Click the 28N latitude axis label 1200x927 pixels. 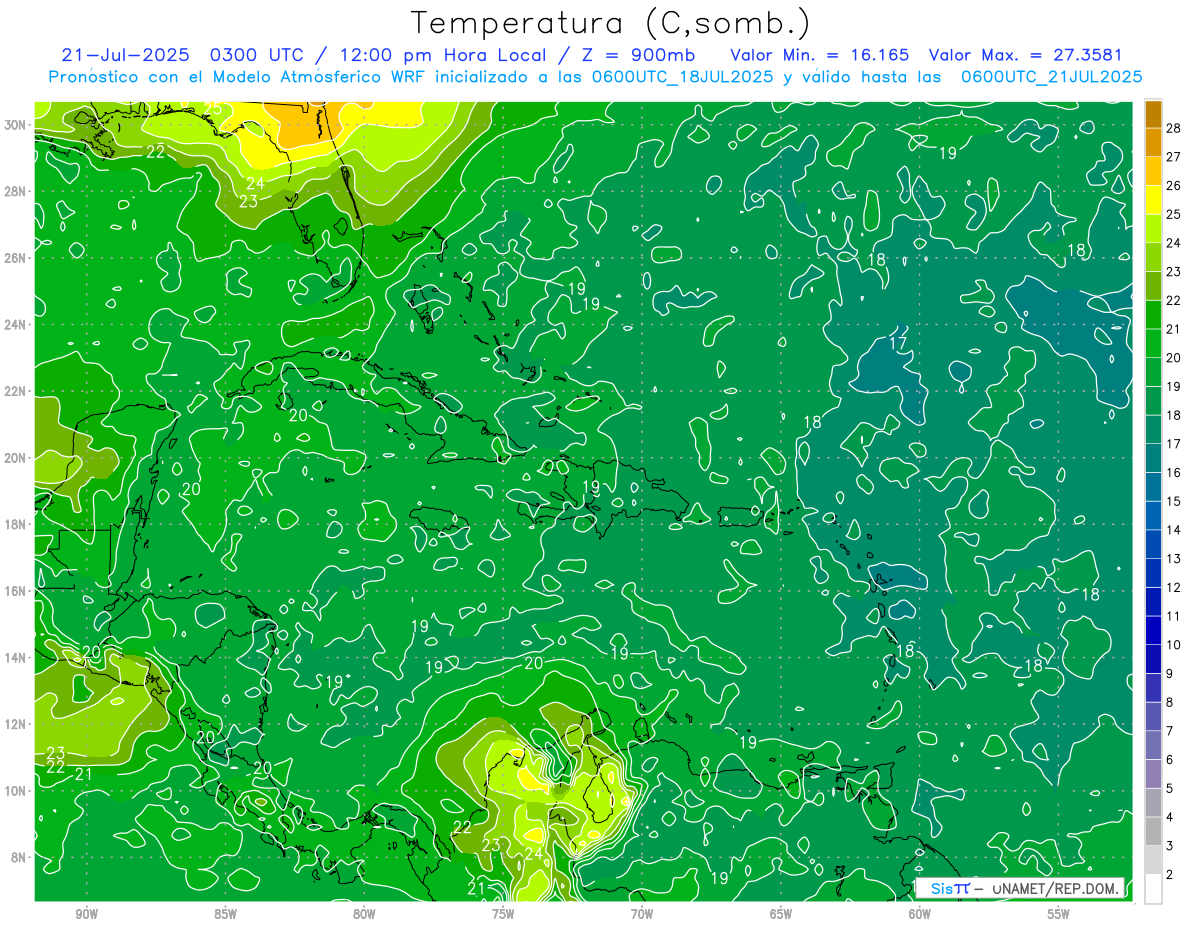17,191
